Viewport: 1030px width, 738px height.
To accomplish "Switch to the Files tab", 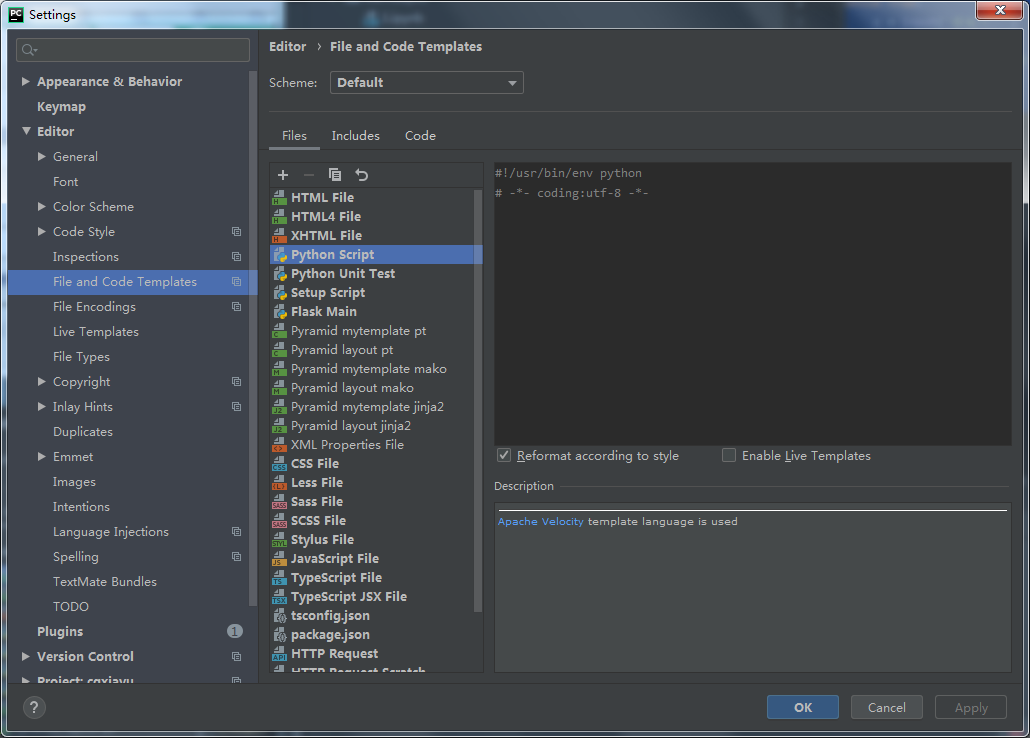I will tap(294, 135).
